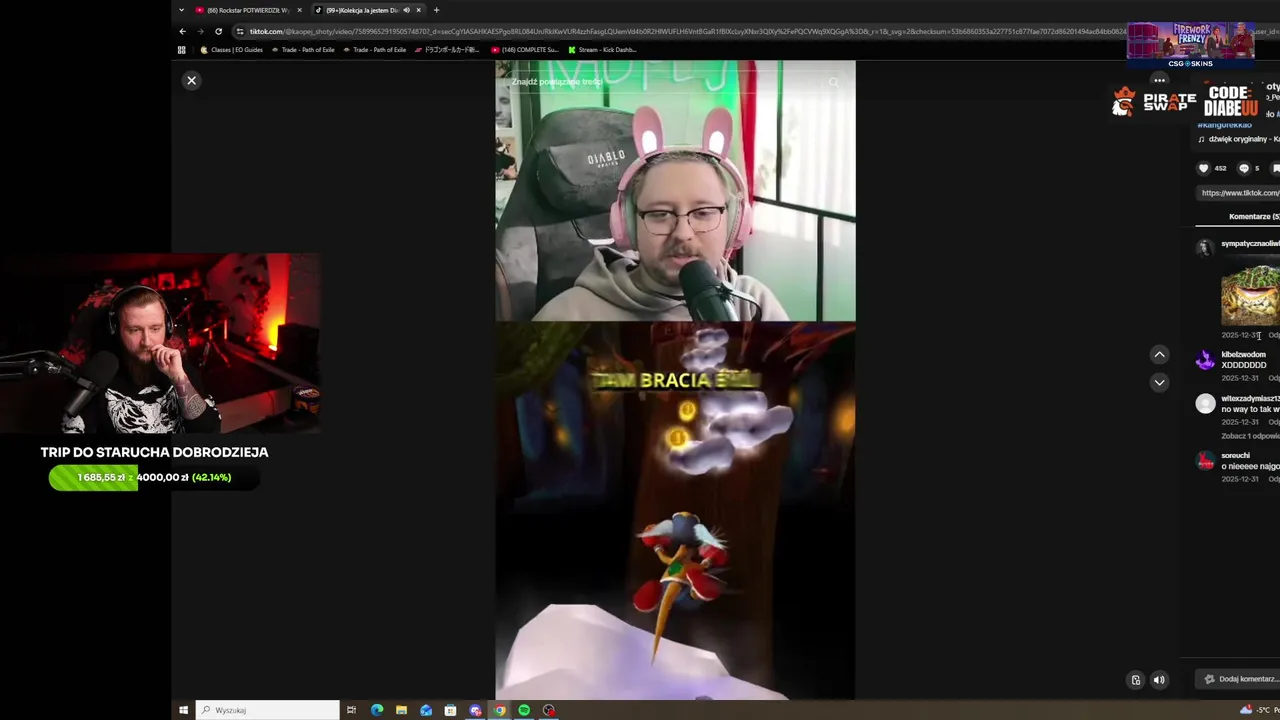1280x720 pixels.
Task: Open kibelzwodom's profile avatar
Action: [x=1205, y=360]
